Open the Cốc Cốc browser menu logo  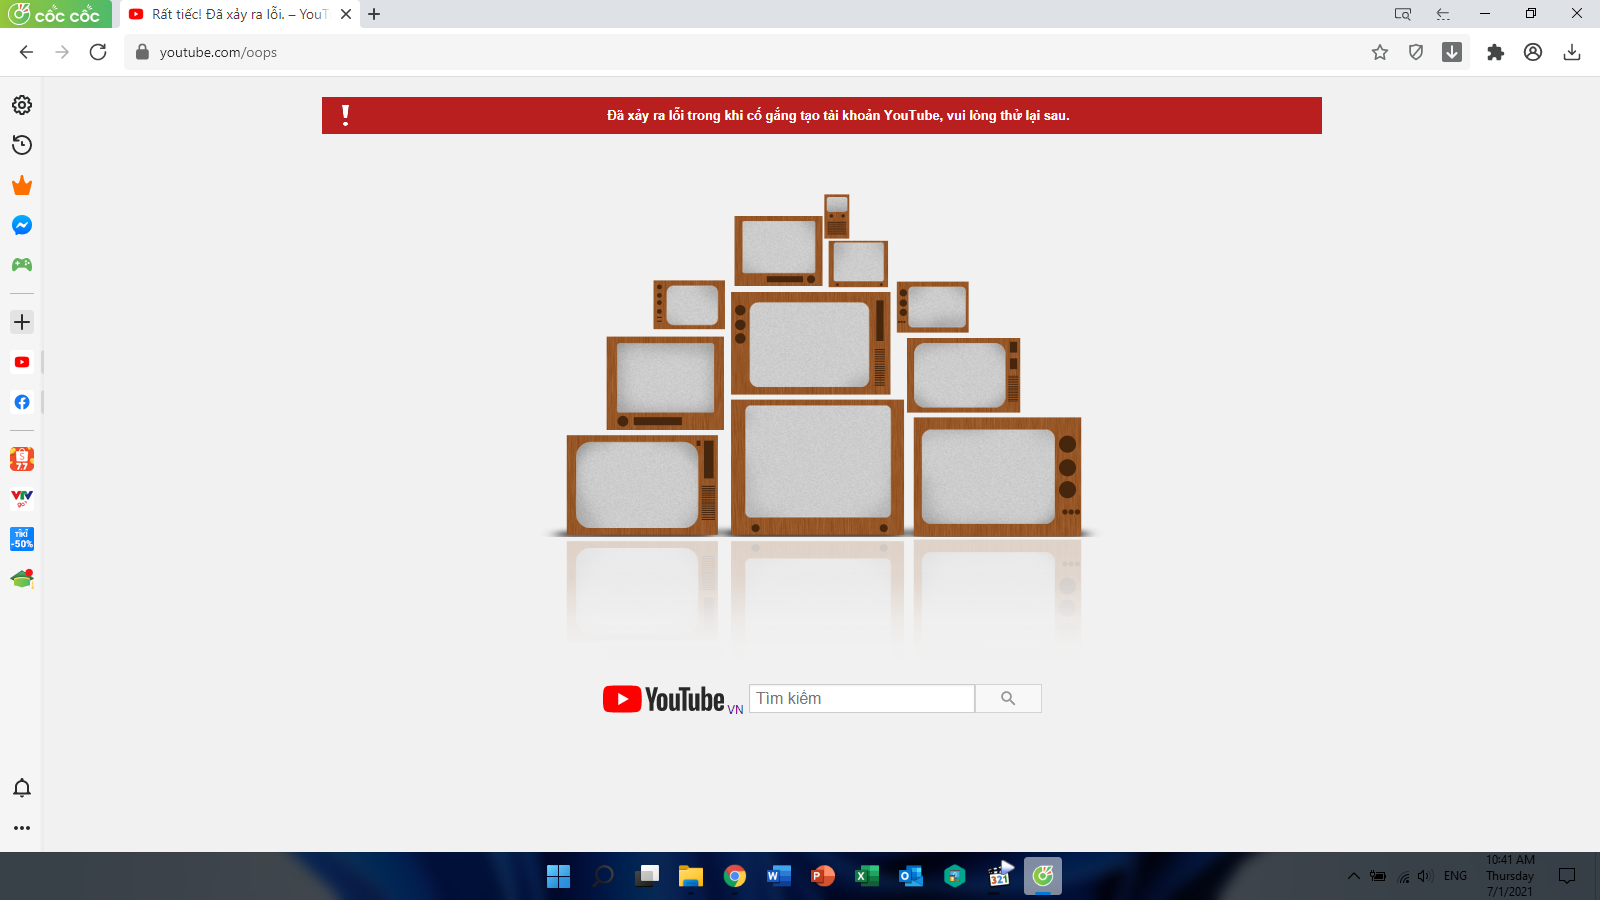55,14
